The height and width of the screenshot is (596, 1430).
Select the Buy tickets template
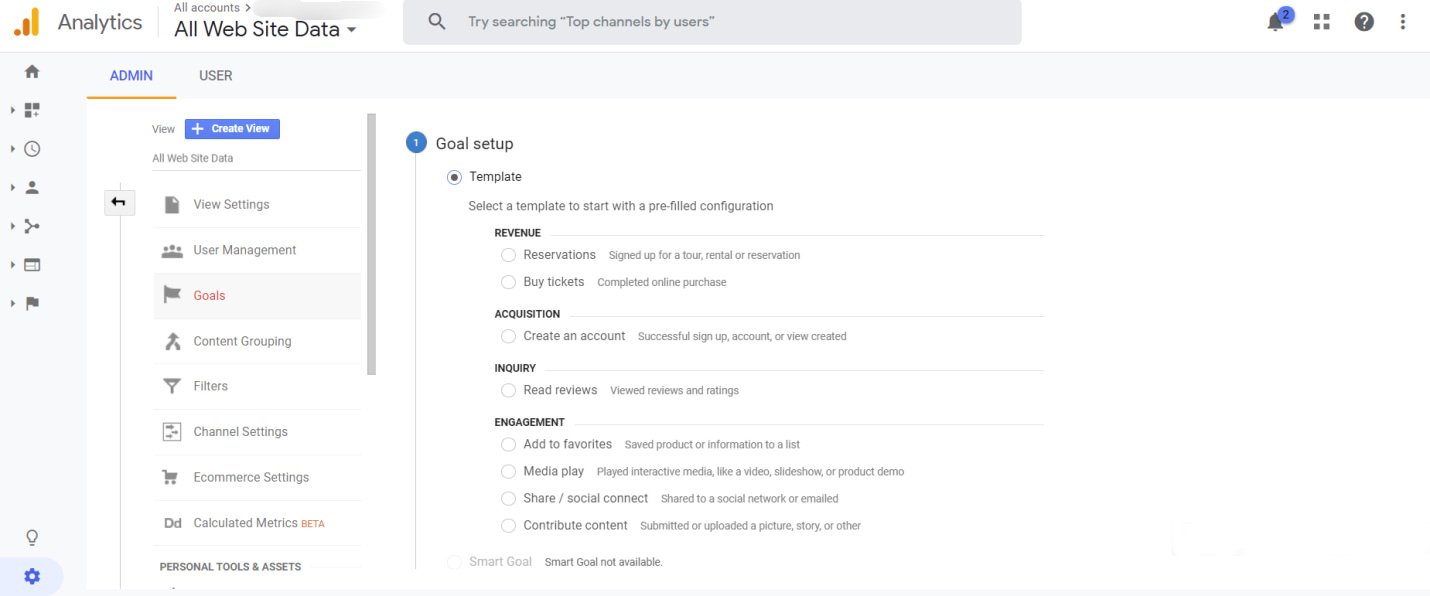508,282
